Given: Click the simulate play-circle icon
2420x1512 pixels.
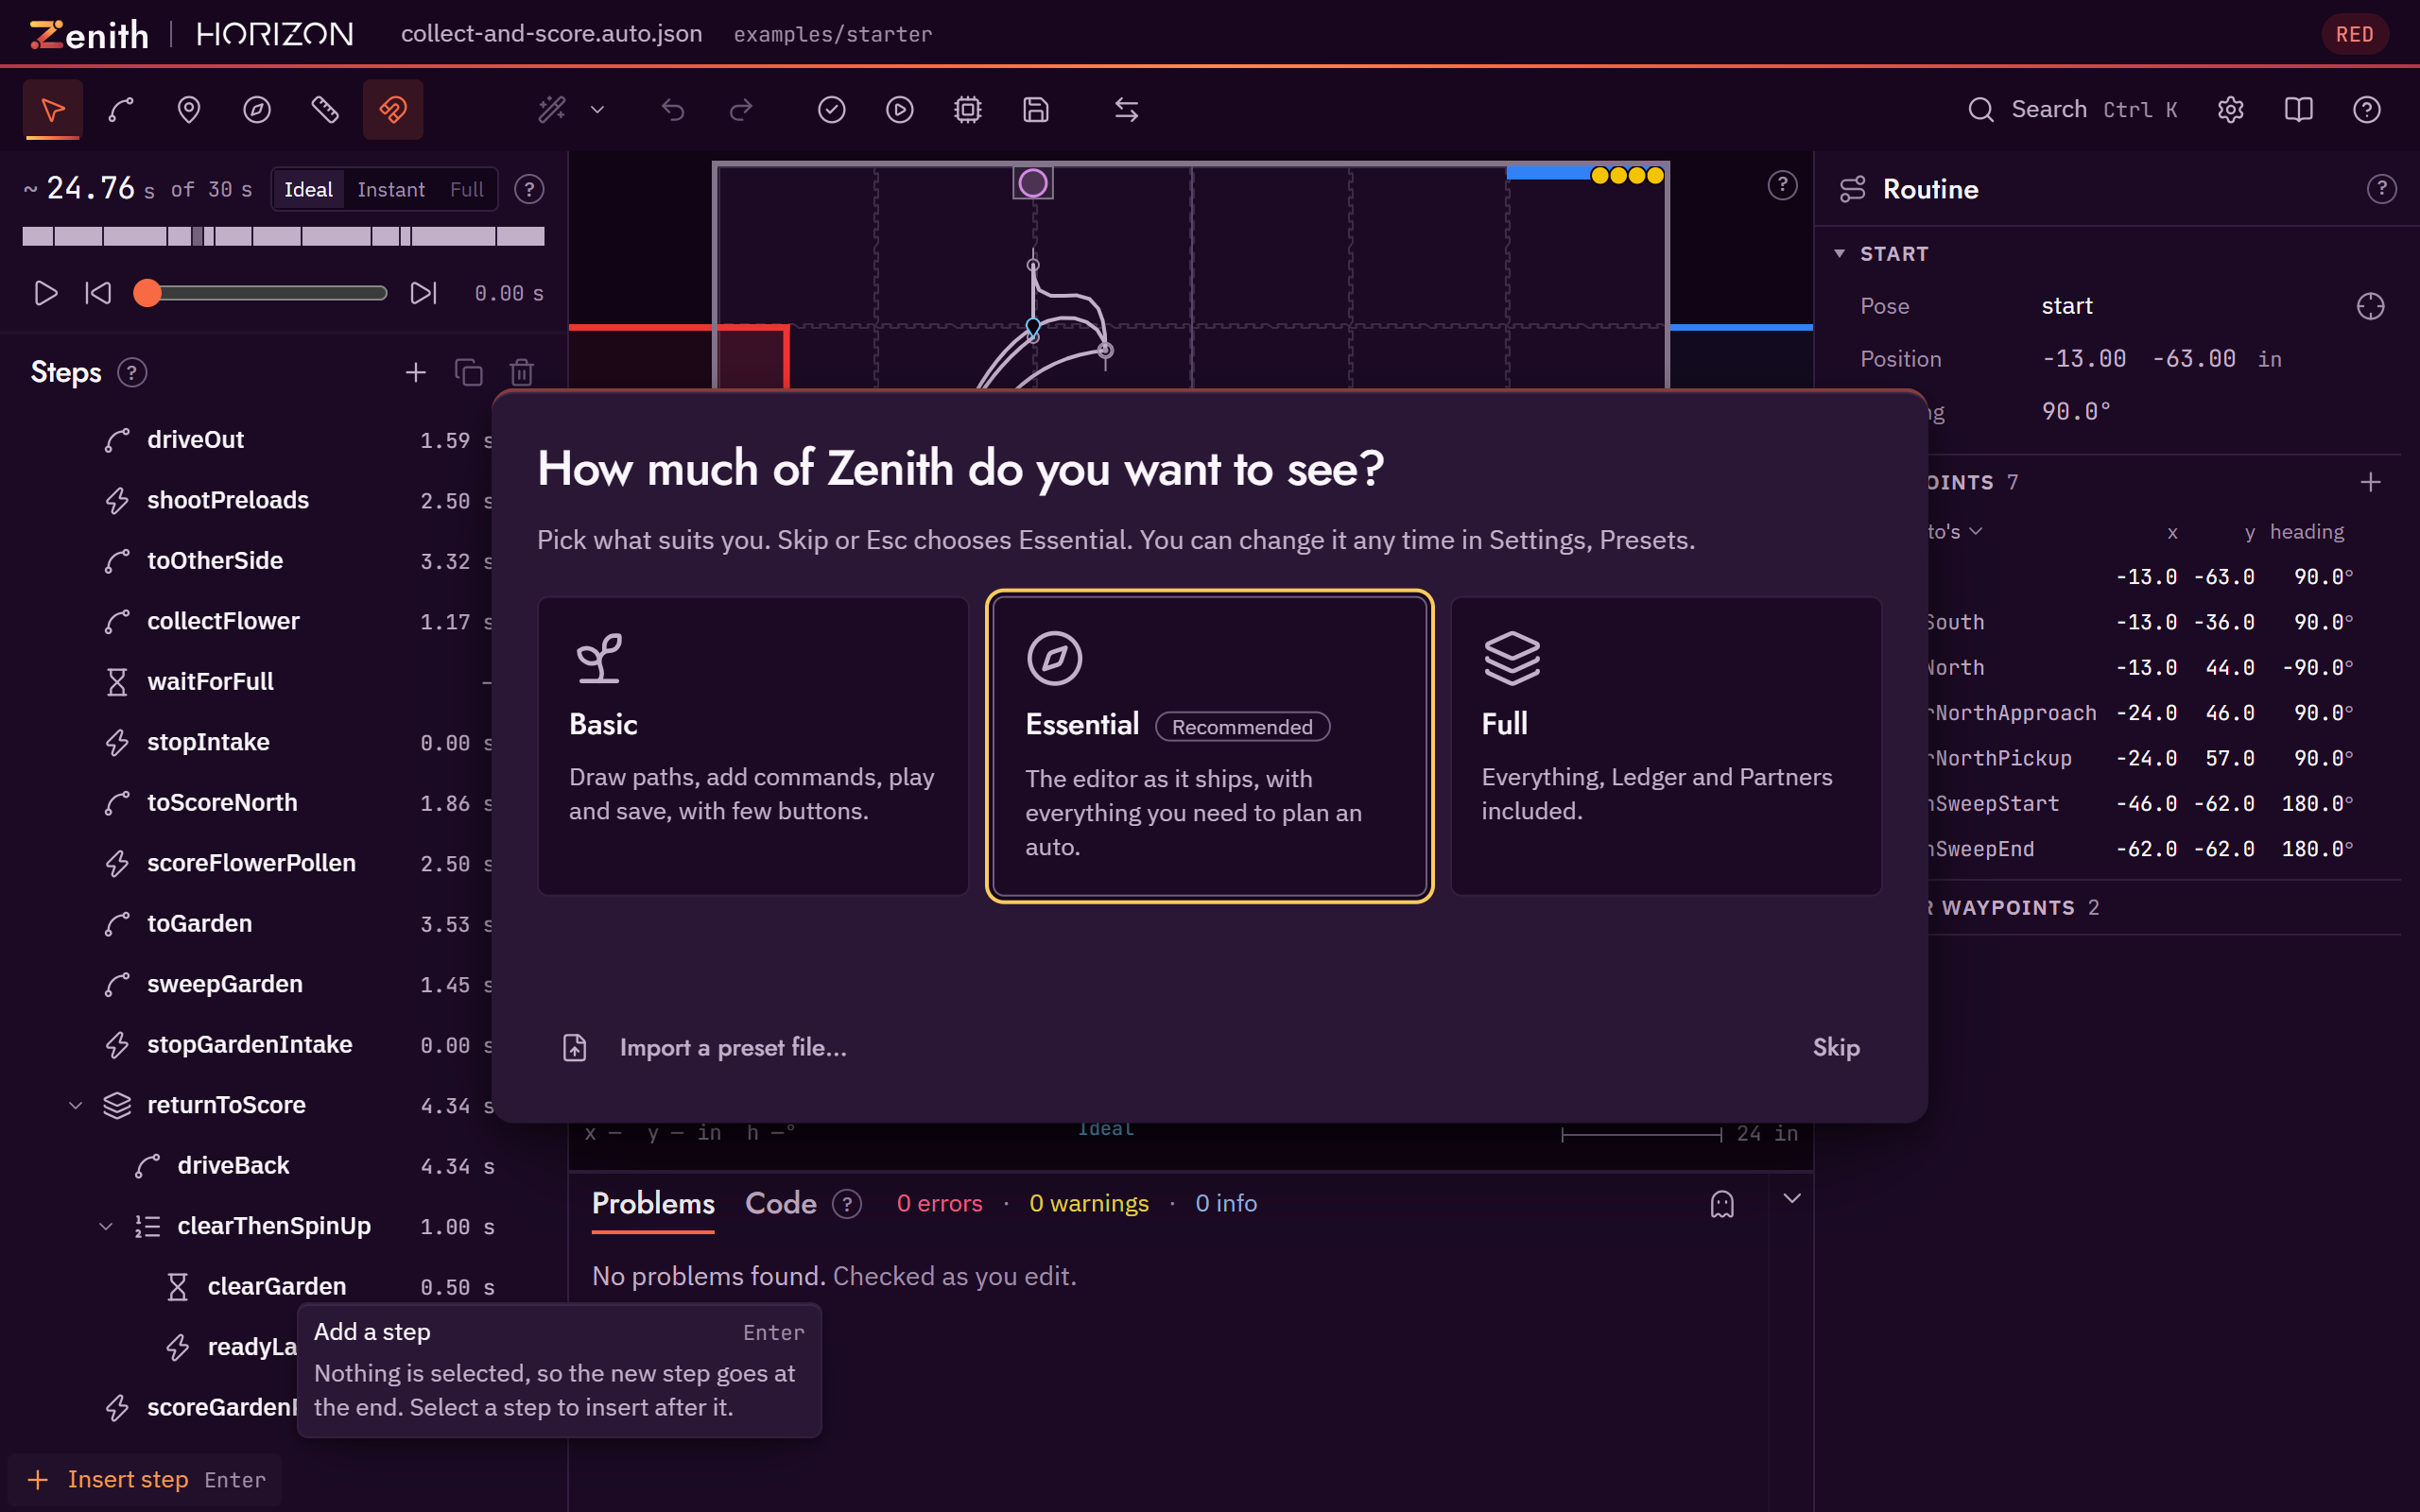Looking at the screenshot, I should (900, 109).
